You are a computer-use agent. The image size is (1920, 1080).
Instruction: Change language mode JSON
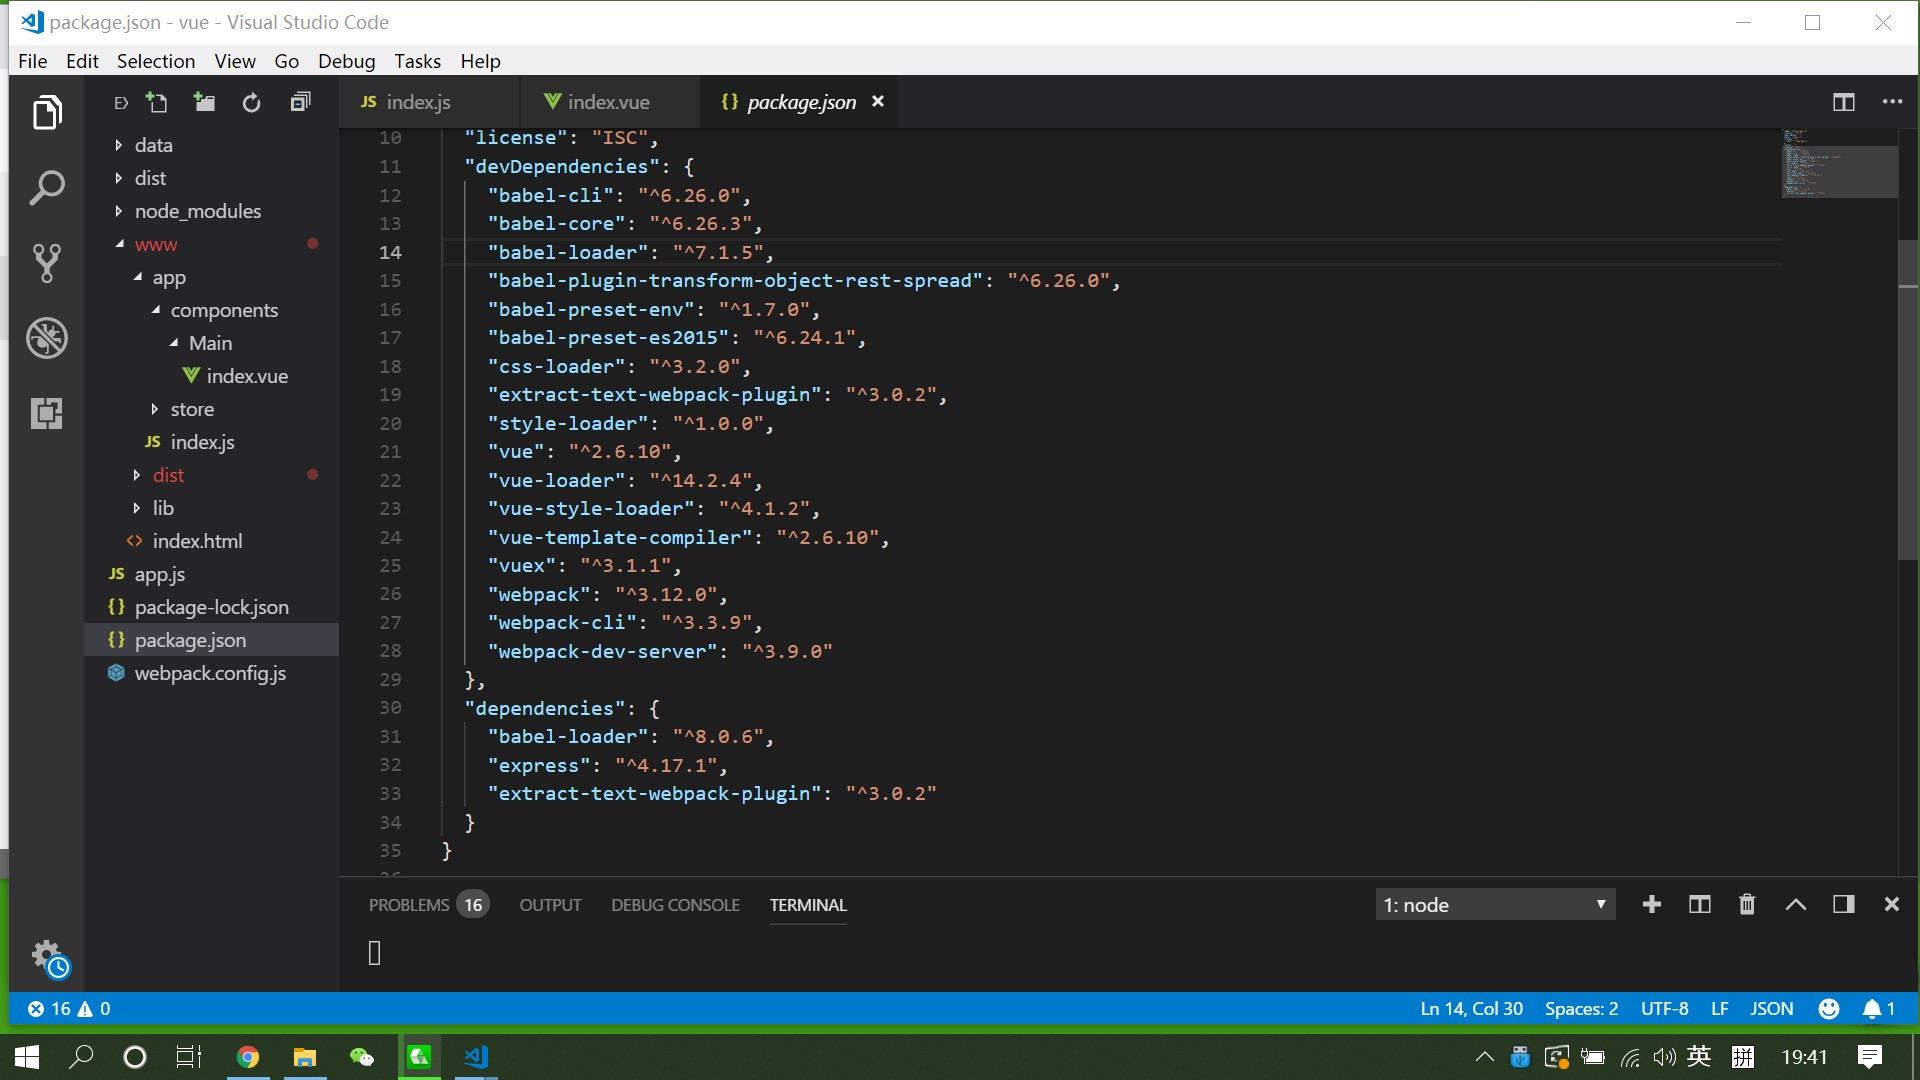pyautogui.click(x=1771, y=1009)
